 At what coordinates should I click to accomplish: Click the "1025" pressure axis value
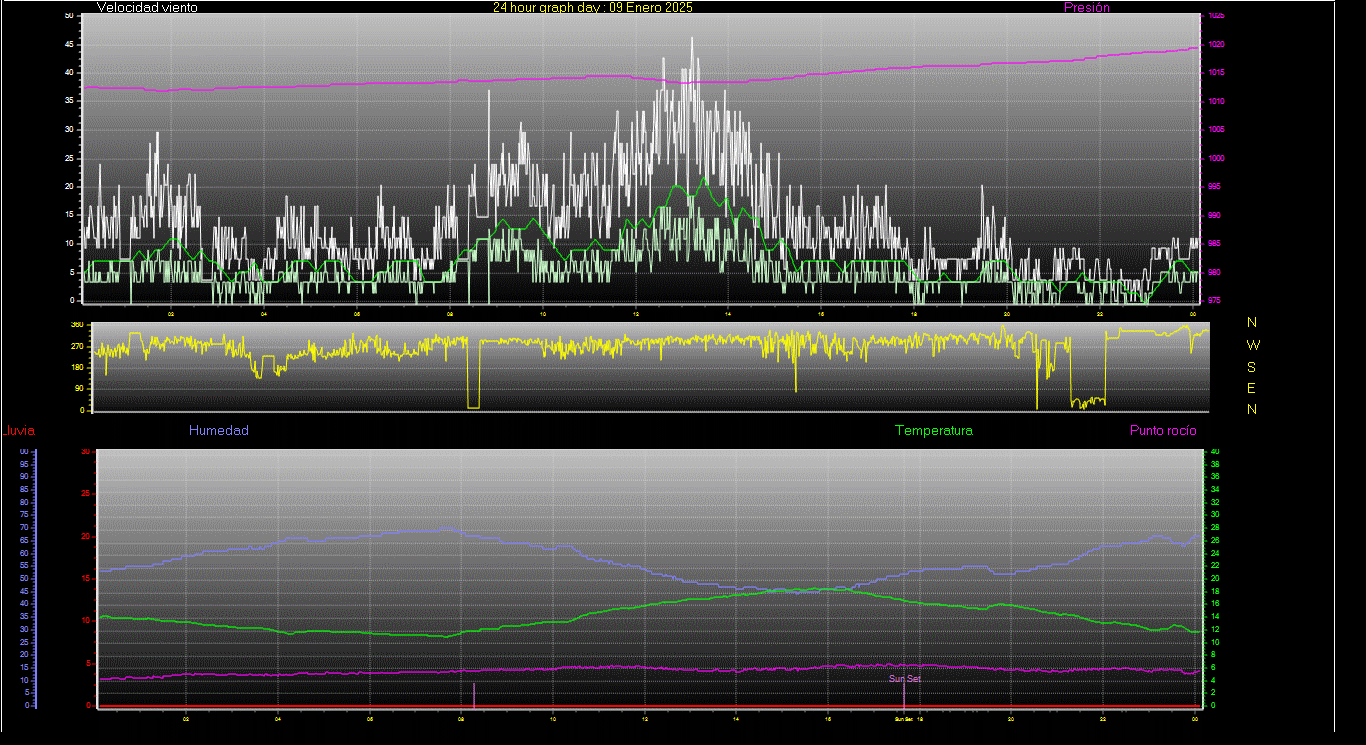click(1216, 16)
